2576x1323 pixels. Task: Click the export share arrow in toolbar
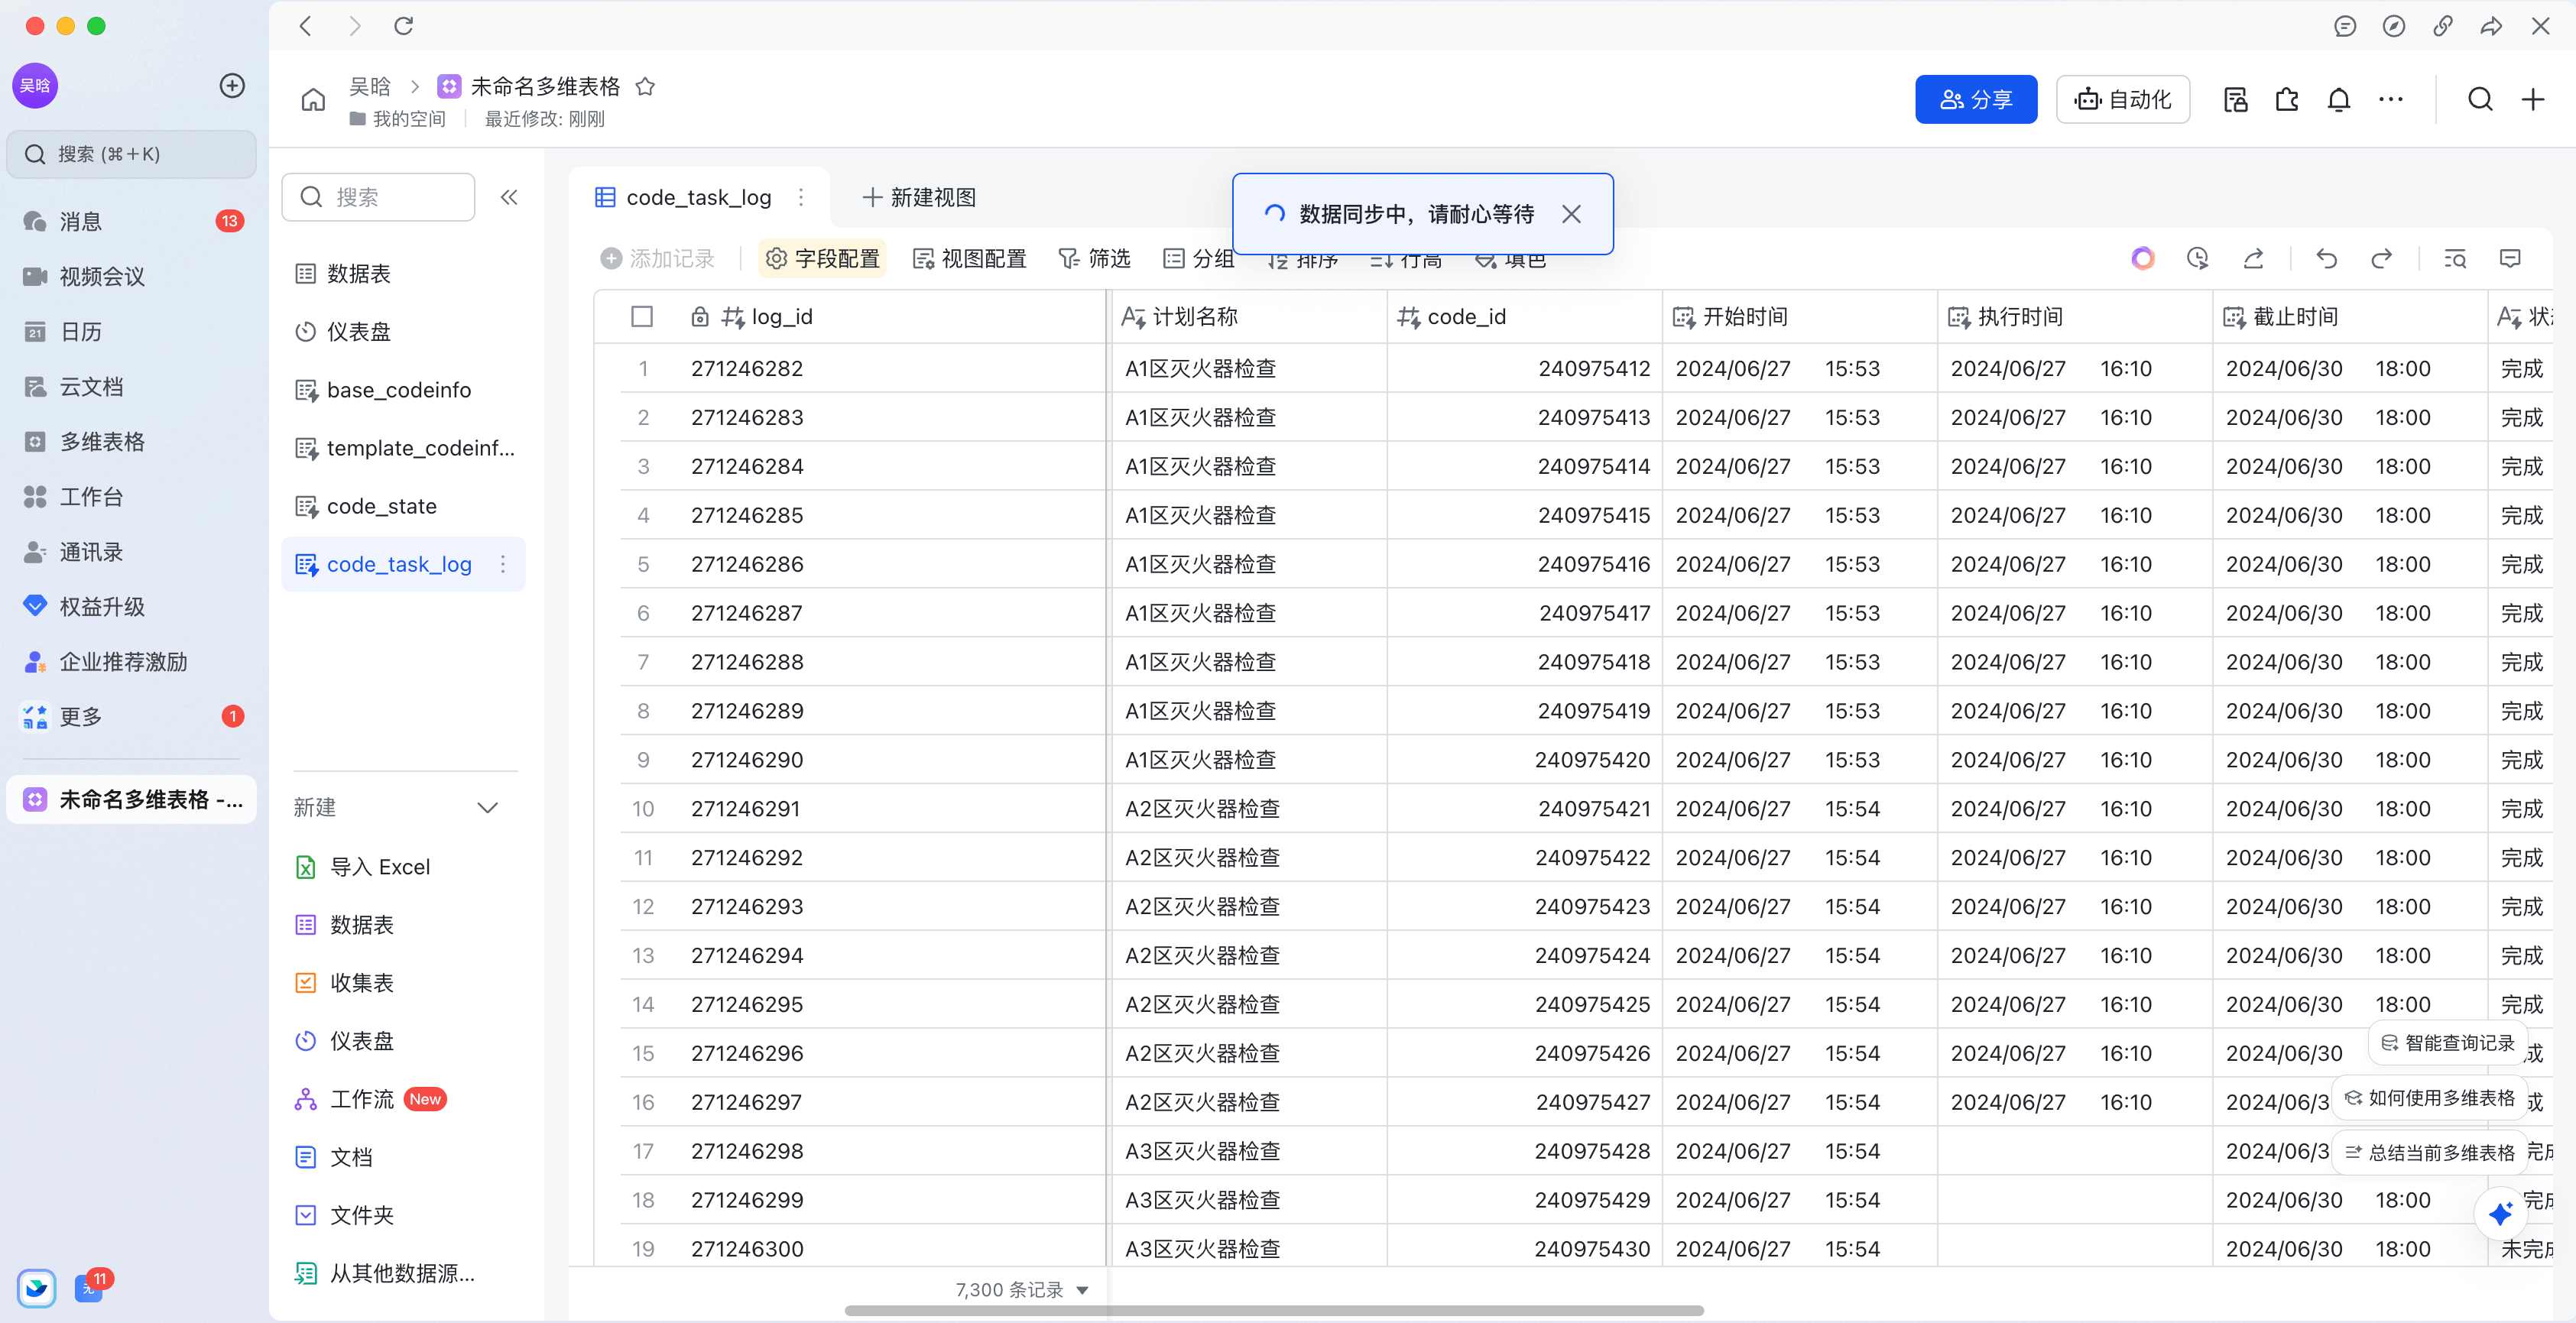2253,259
